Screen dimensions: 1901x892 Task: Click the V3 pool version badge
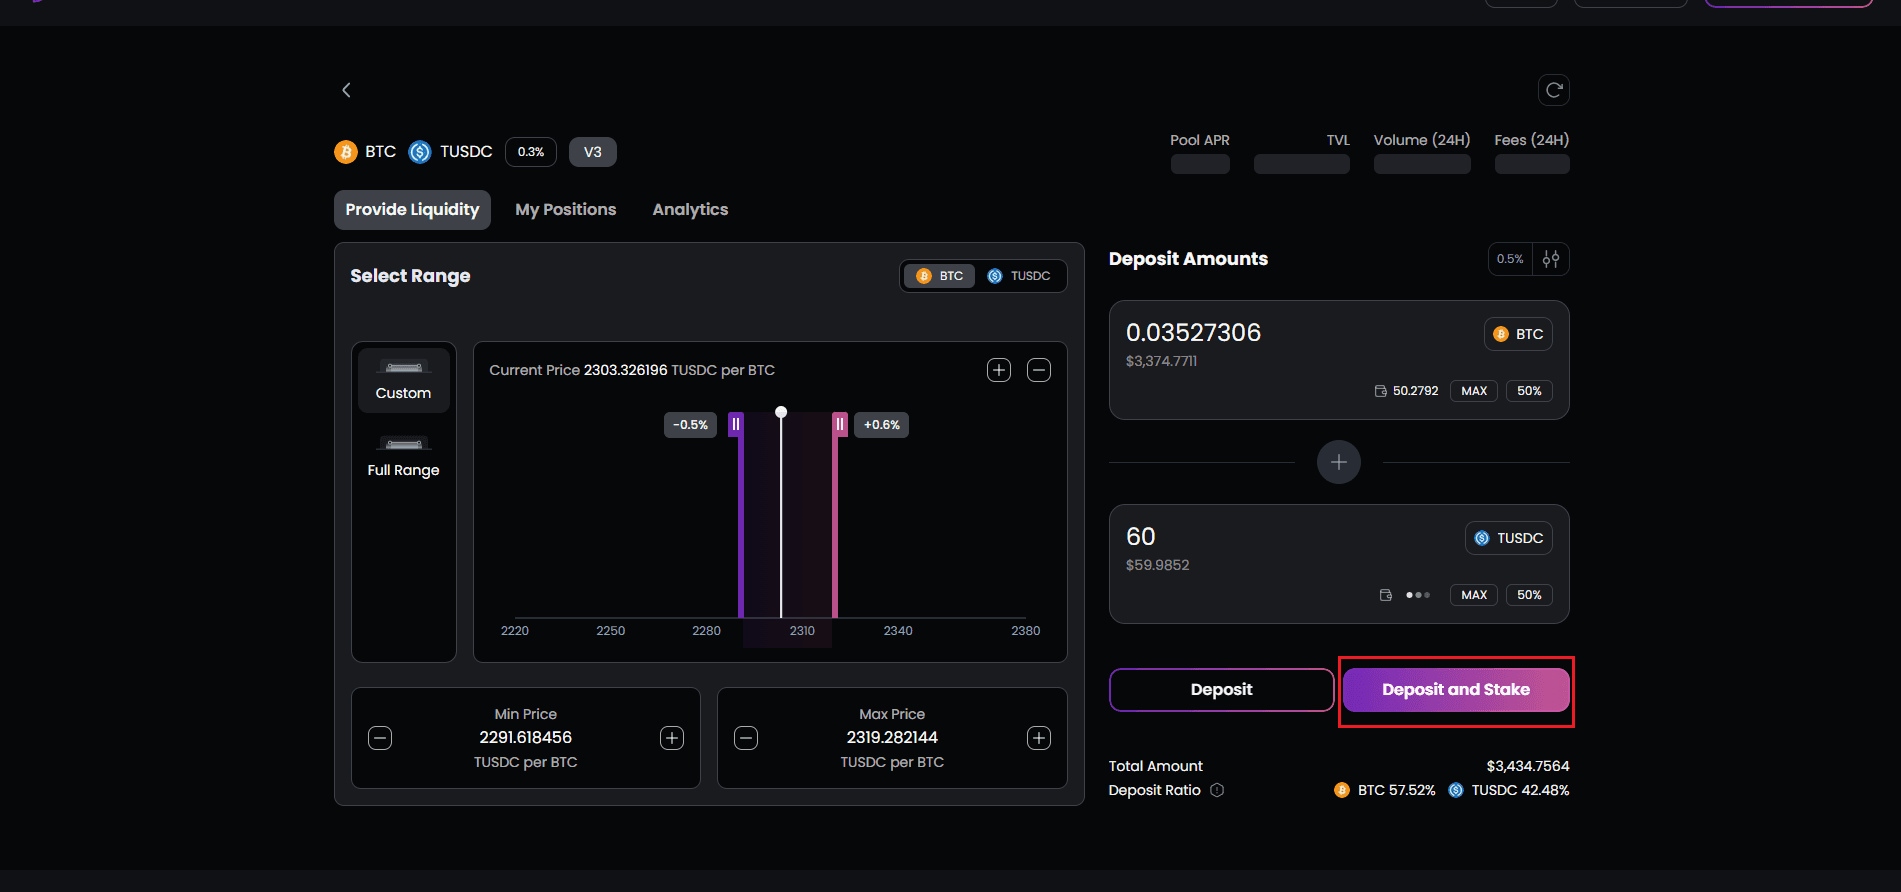click(x=593, y=152)
